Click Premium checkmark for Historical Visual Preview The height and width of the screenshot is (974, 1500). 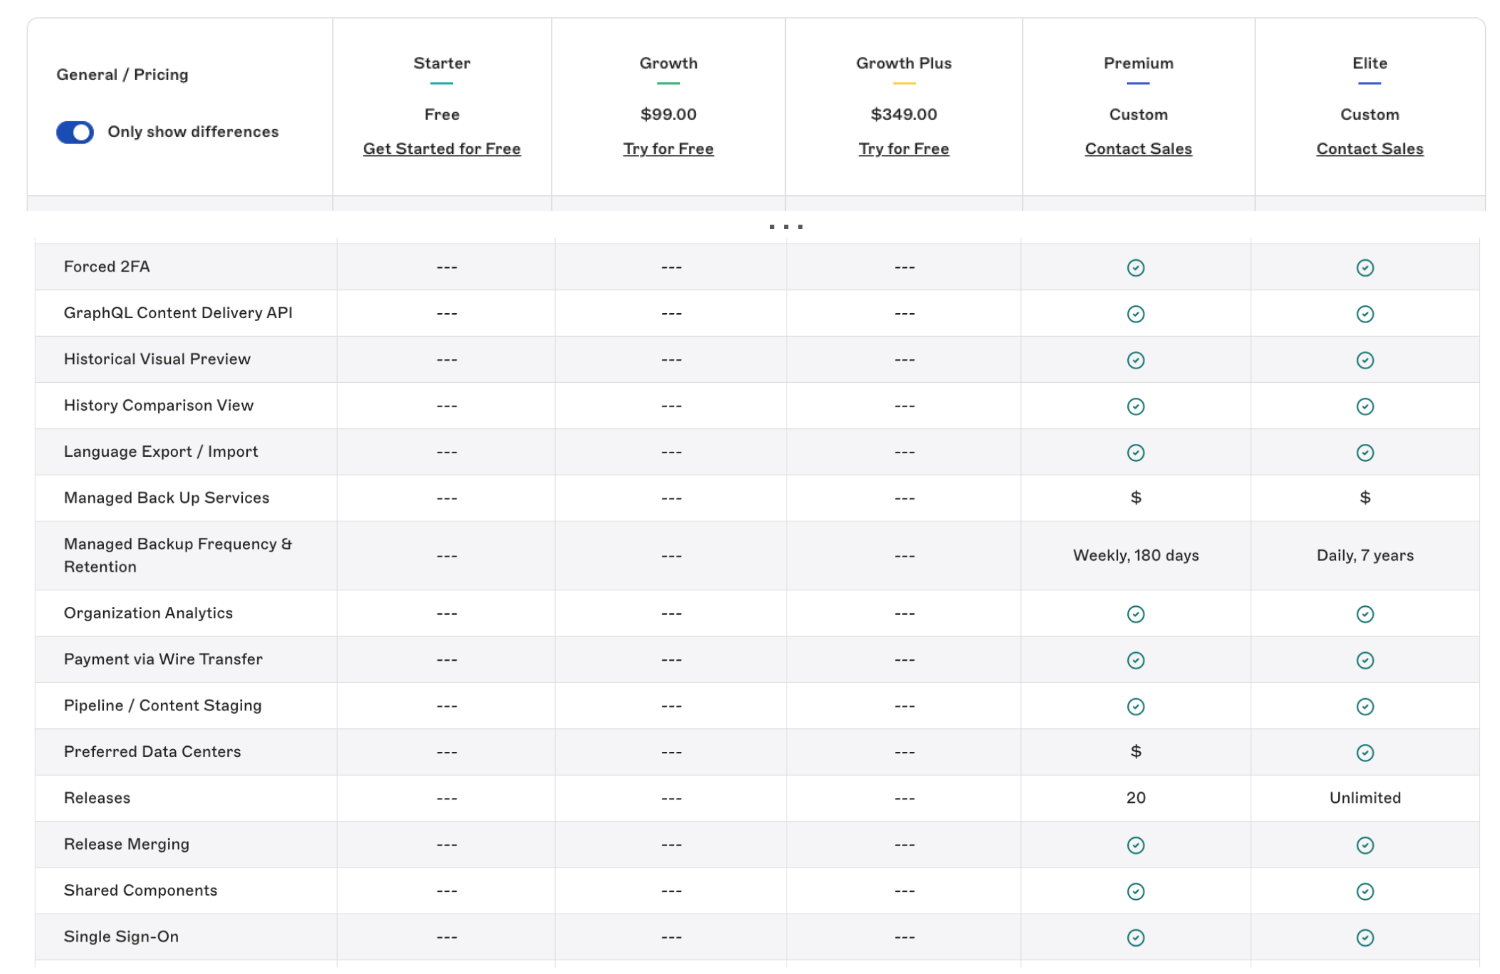coord(1135,360)
